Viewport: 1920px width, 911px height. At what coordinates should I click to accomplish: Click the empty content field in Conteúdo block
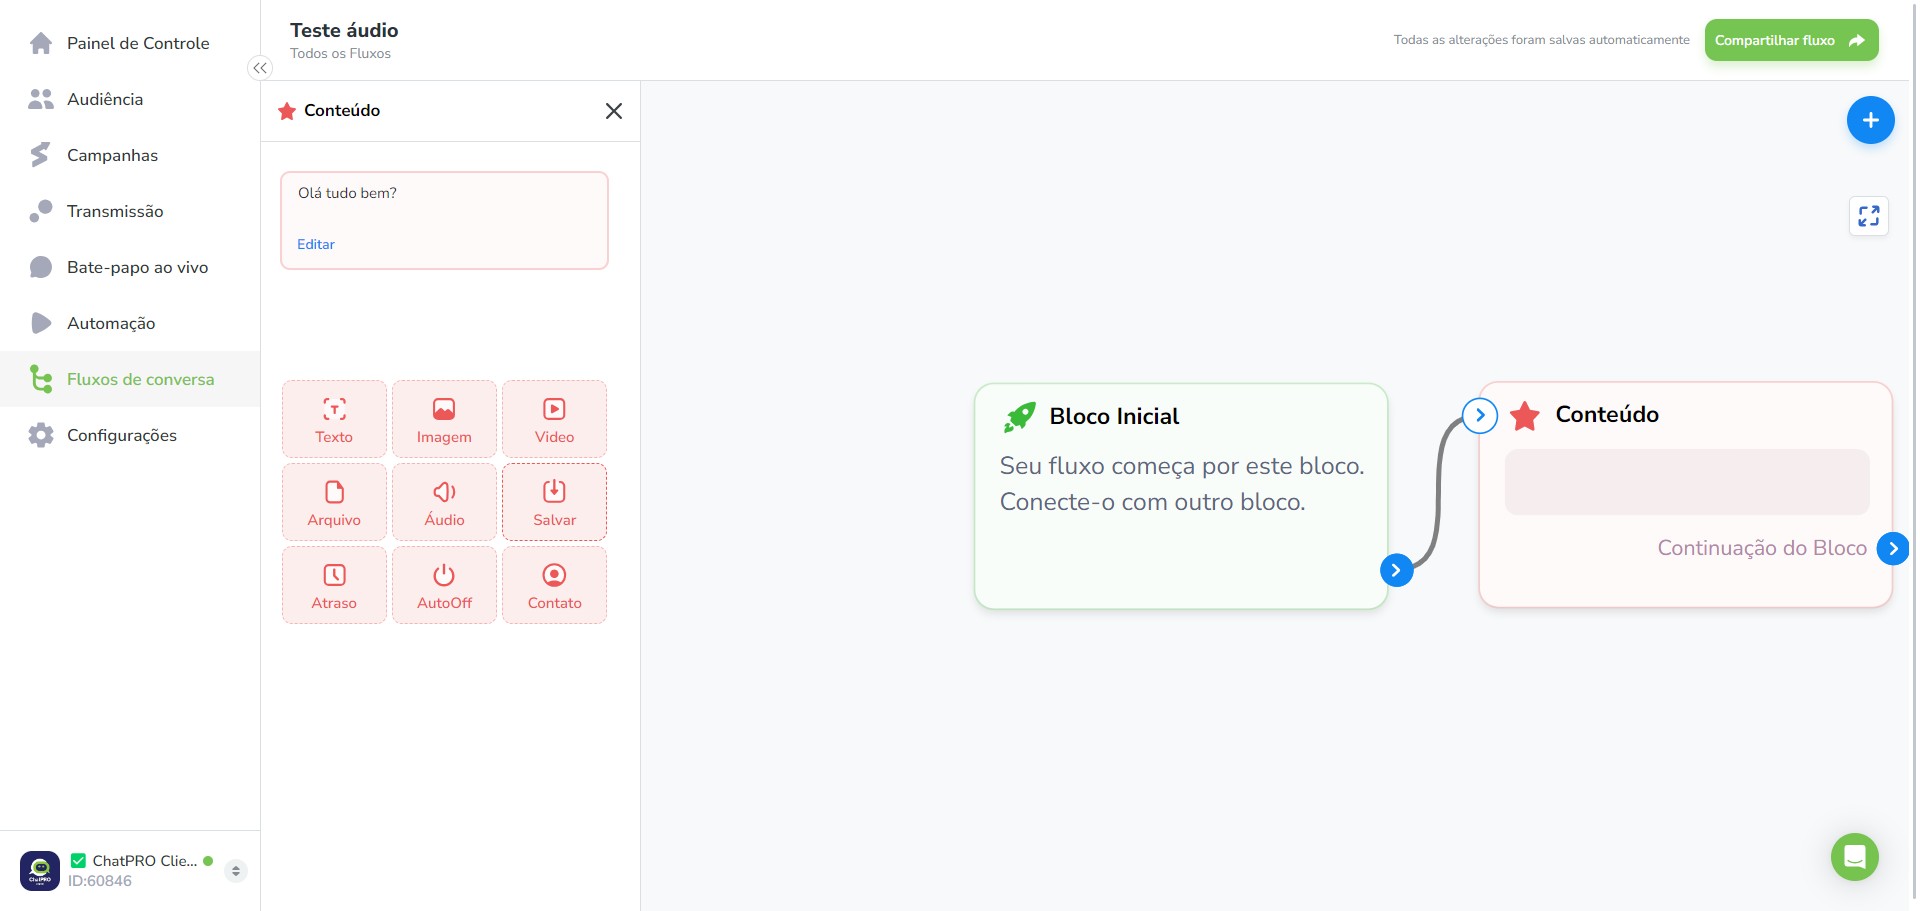click(1687, 482)
